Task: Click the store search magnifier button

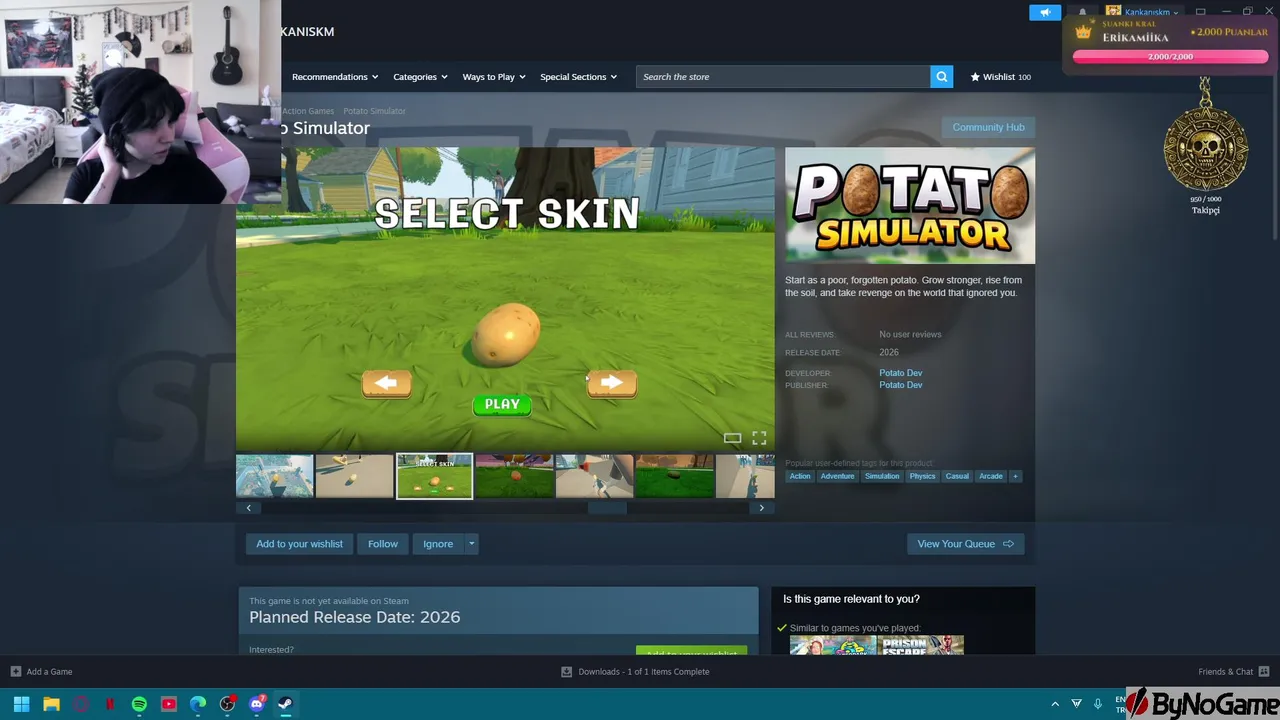Action: (941, 77)
